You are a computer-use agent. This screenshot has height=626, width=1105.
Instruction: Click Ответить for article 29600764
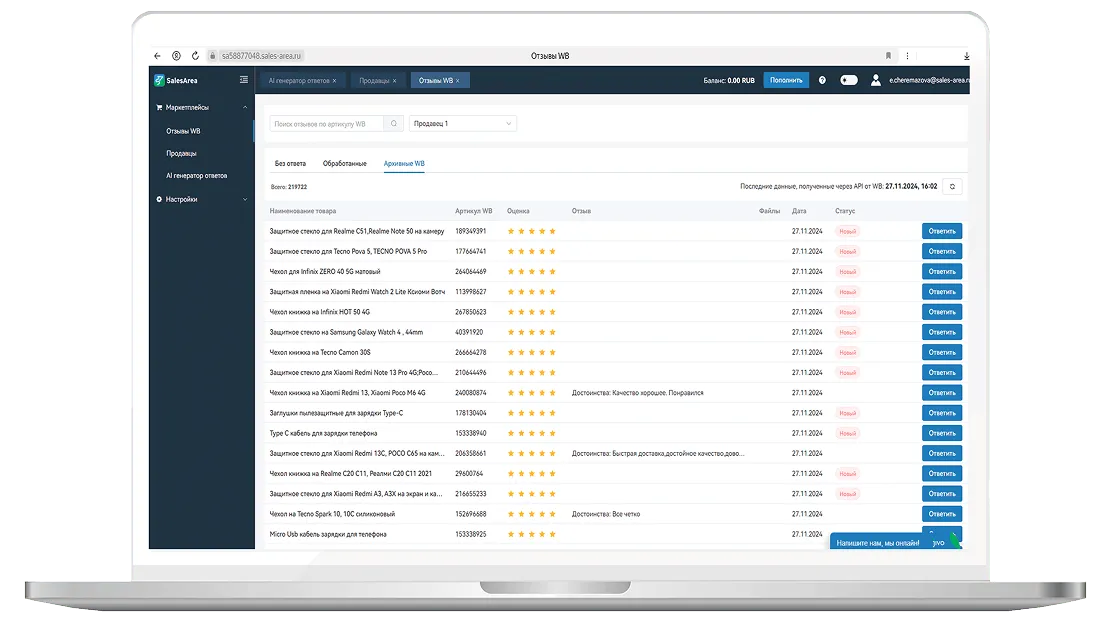[x=942, y=474]
